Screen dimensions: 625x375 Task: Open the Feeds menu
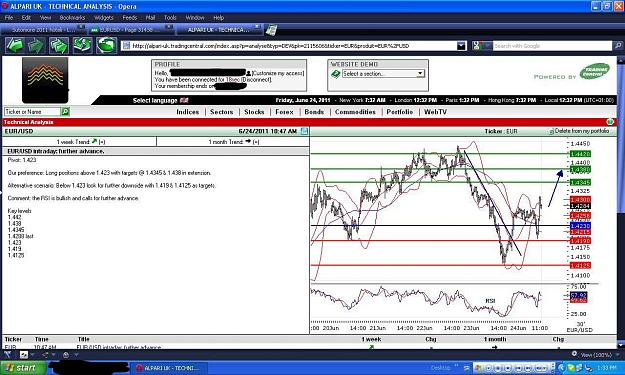pyautogui.click(x=130, y=18)
